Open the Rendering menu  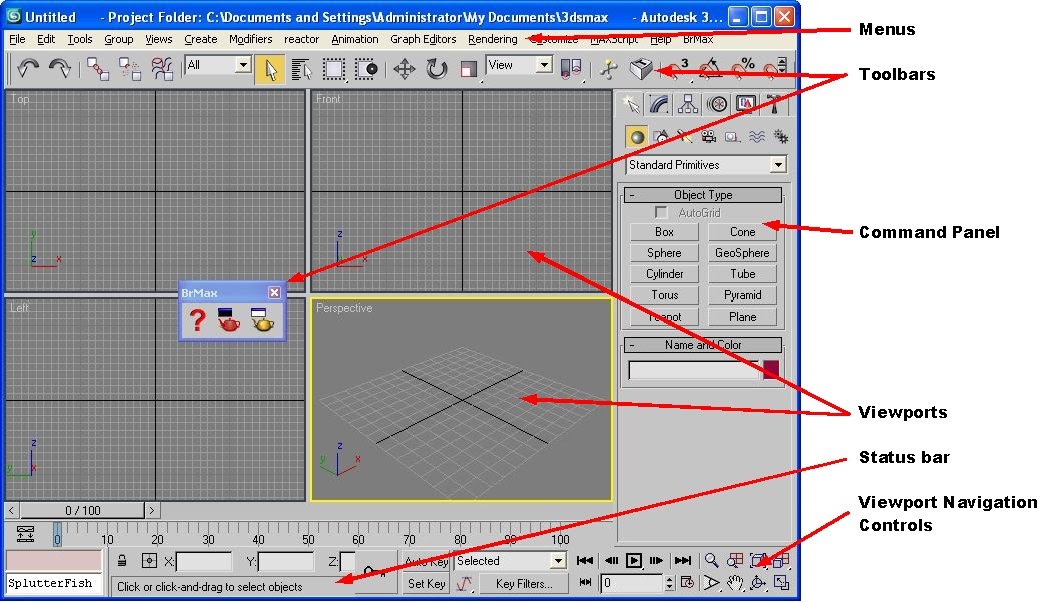[493, 39]
